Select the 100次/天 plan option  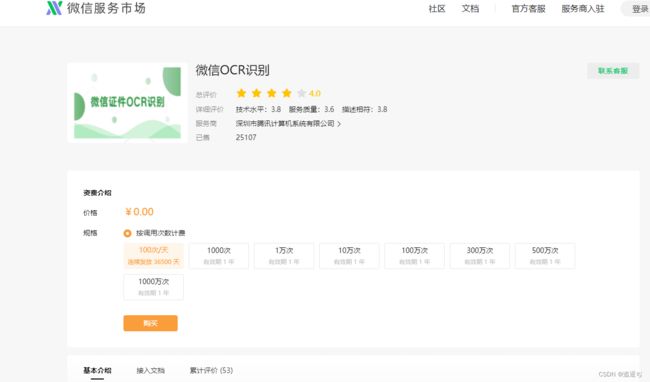point(153,256)
